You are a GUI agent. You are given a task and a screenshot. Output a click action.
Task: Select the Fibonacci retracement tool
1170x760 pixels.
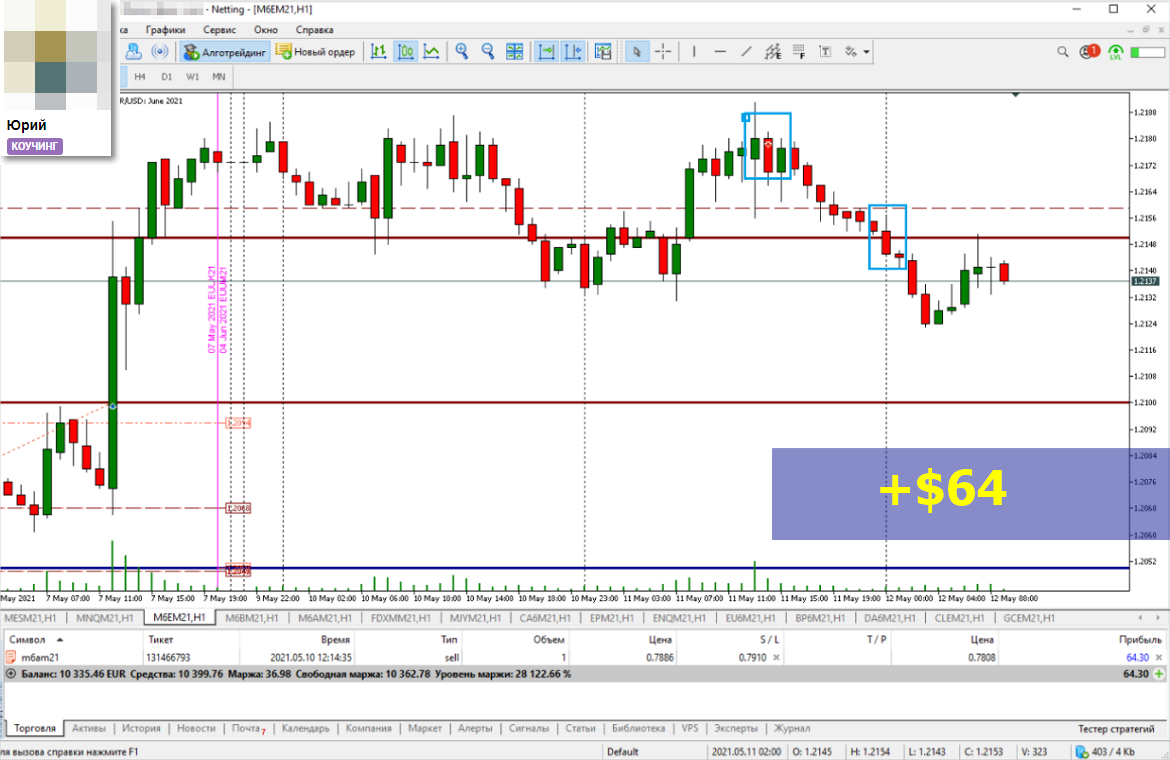coord(798,51)
